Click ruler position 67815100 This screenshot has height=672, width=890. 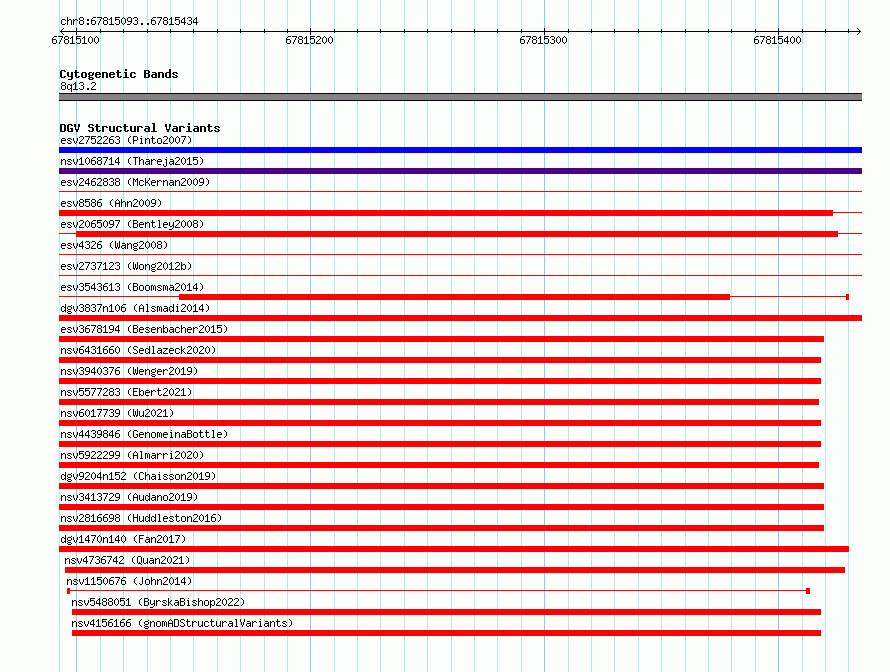click(75, 40)
